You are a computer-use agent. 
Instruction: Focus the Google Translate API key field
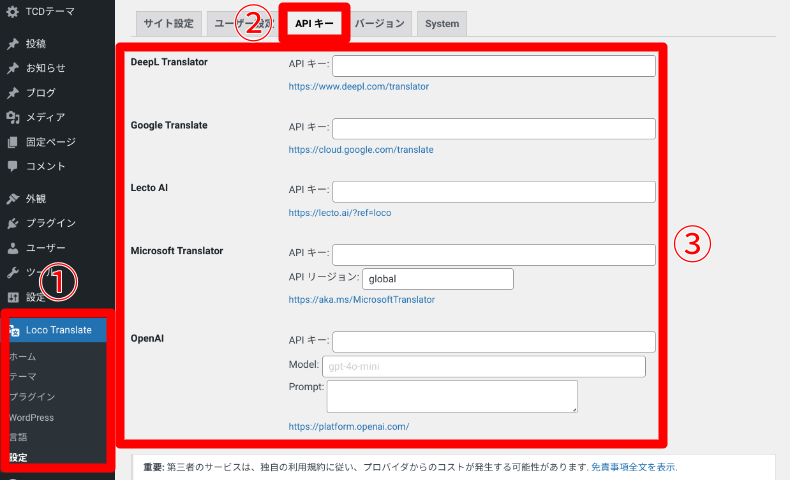pyautogui.click(x=494, y=129)
